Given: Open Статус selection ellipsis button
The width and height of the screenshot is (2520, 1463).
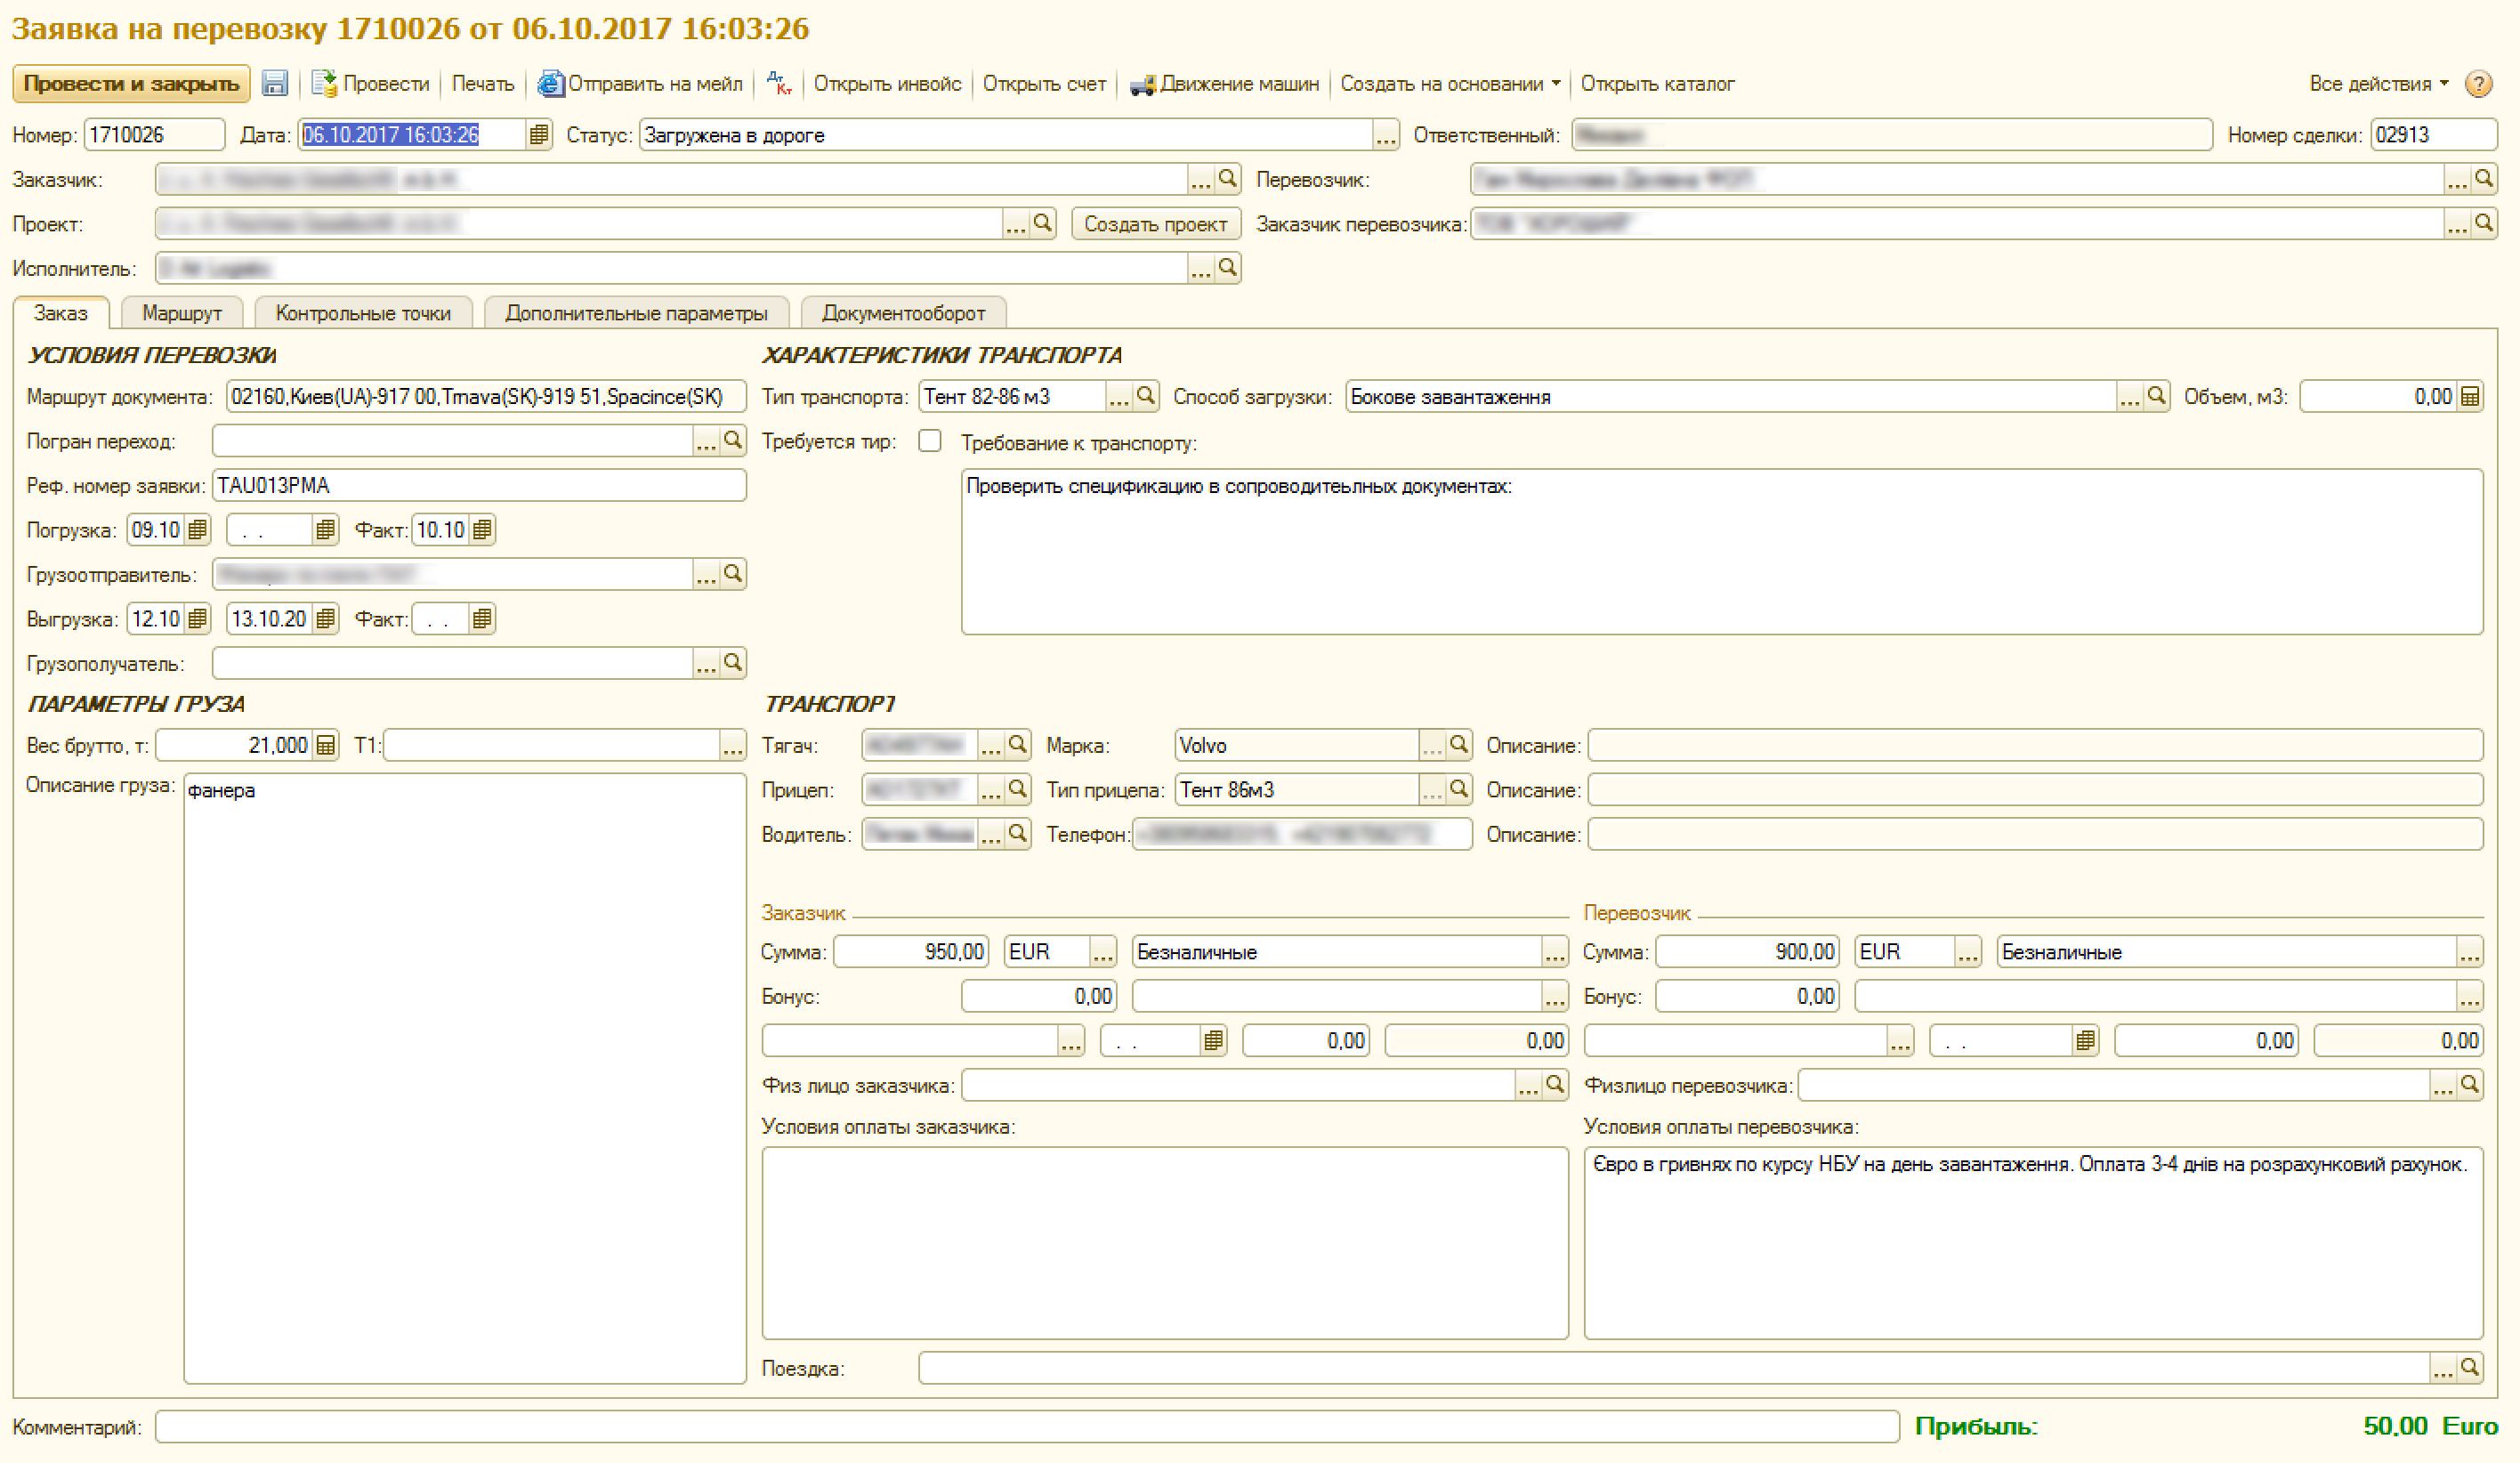Looking at the screenshot, I should coord(1385,135).
